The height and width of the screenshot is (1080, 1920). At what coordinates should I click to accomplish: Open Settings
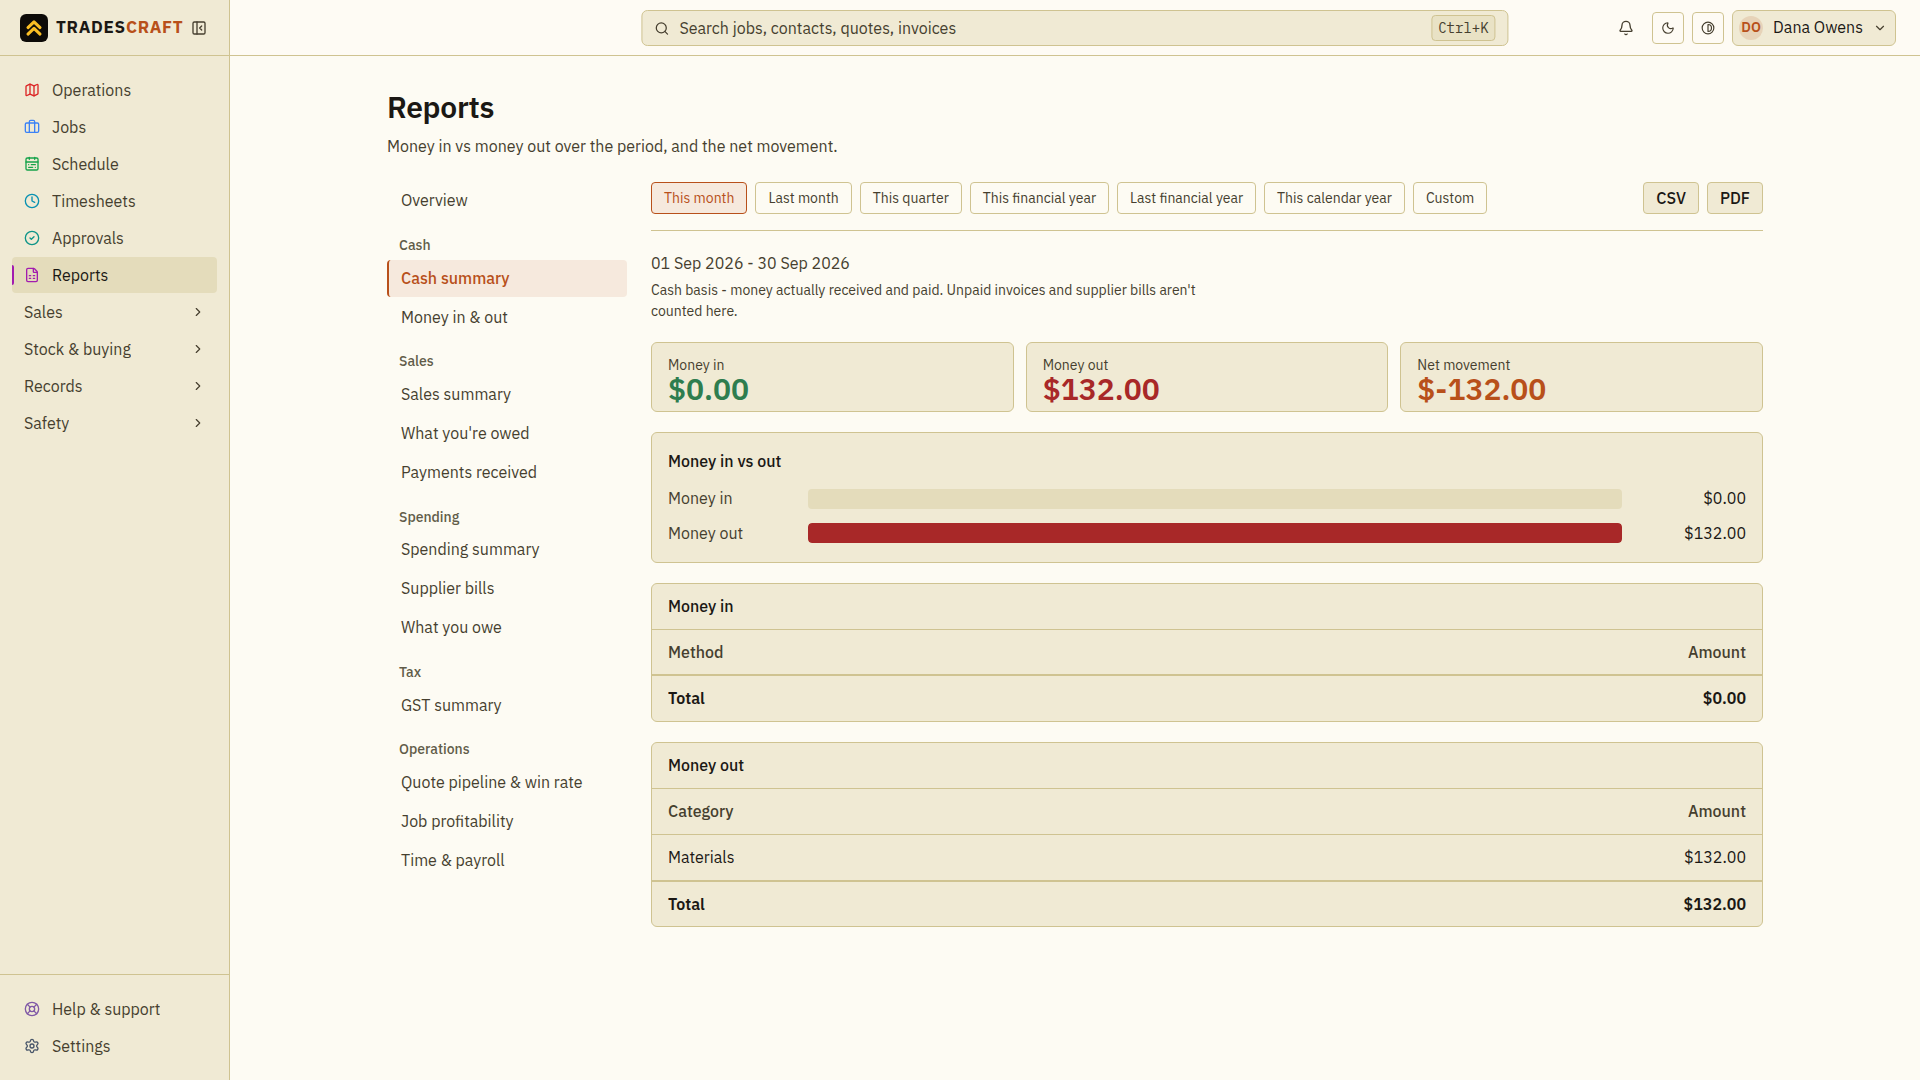pos(114,1046)
